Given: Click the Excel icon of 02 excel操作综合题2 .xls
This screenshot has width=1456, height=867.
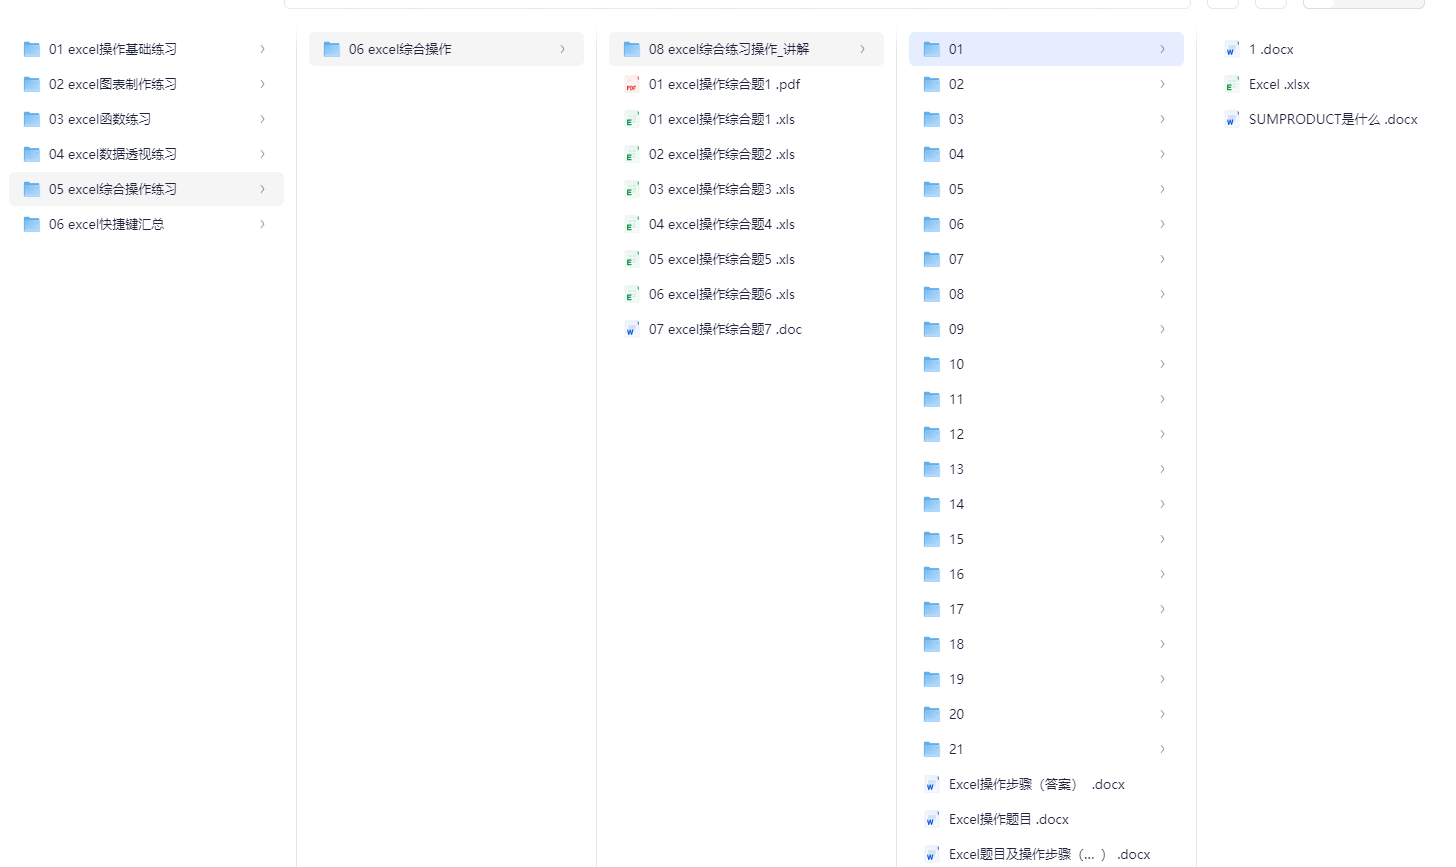Looking at the screenshot, I should pos(631,155).
